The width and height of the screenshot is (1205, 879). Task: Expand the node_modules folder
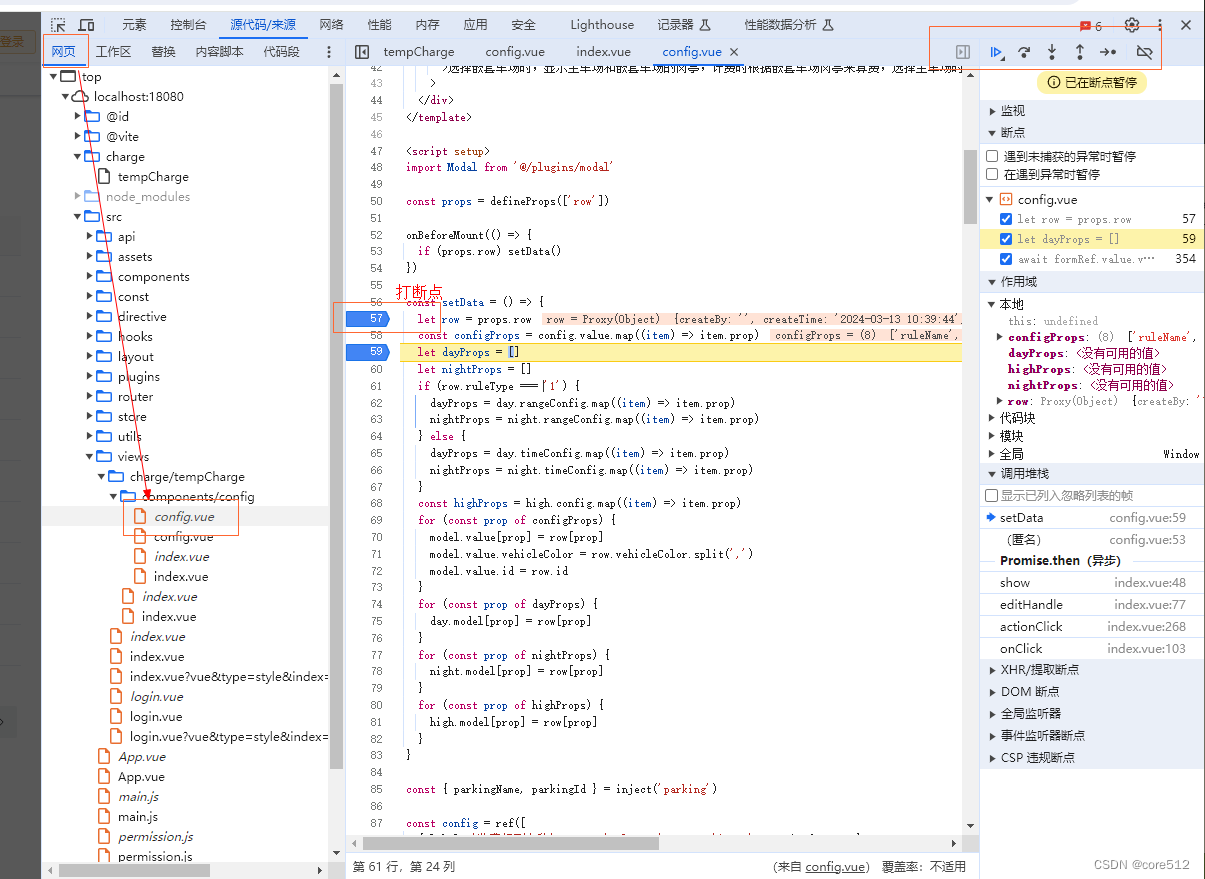click(x=78, y=197)
